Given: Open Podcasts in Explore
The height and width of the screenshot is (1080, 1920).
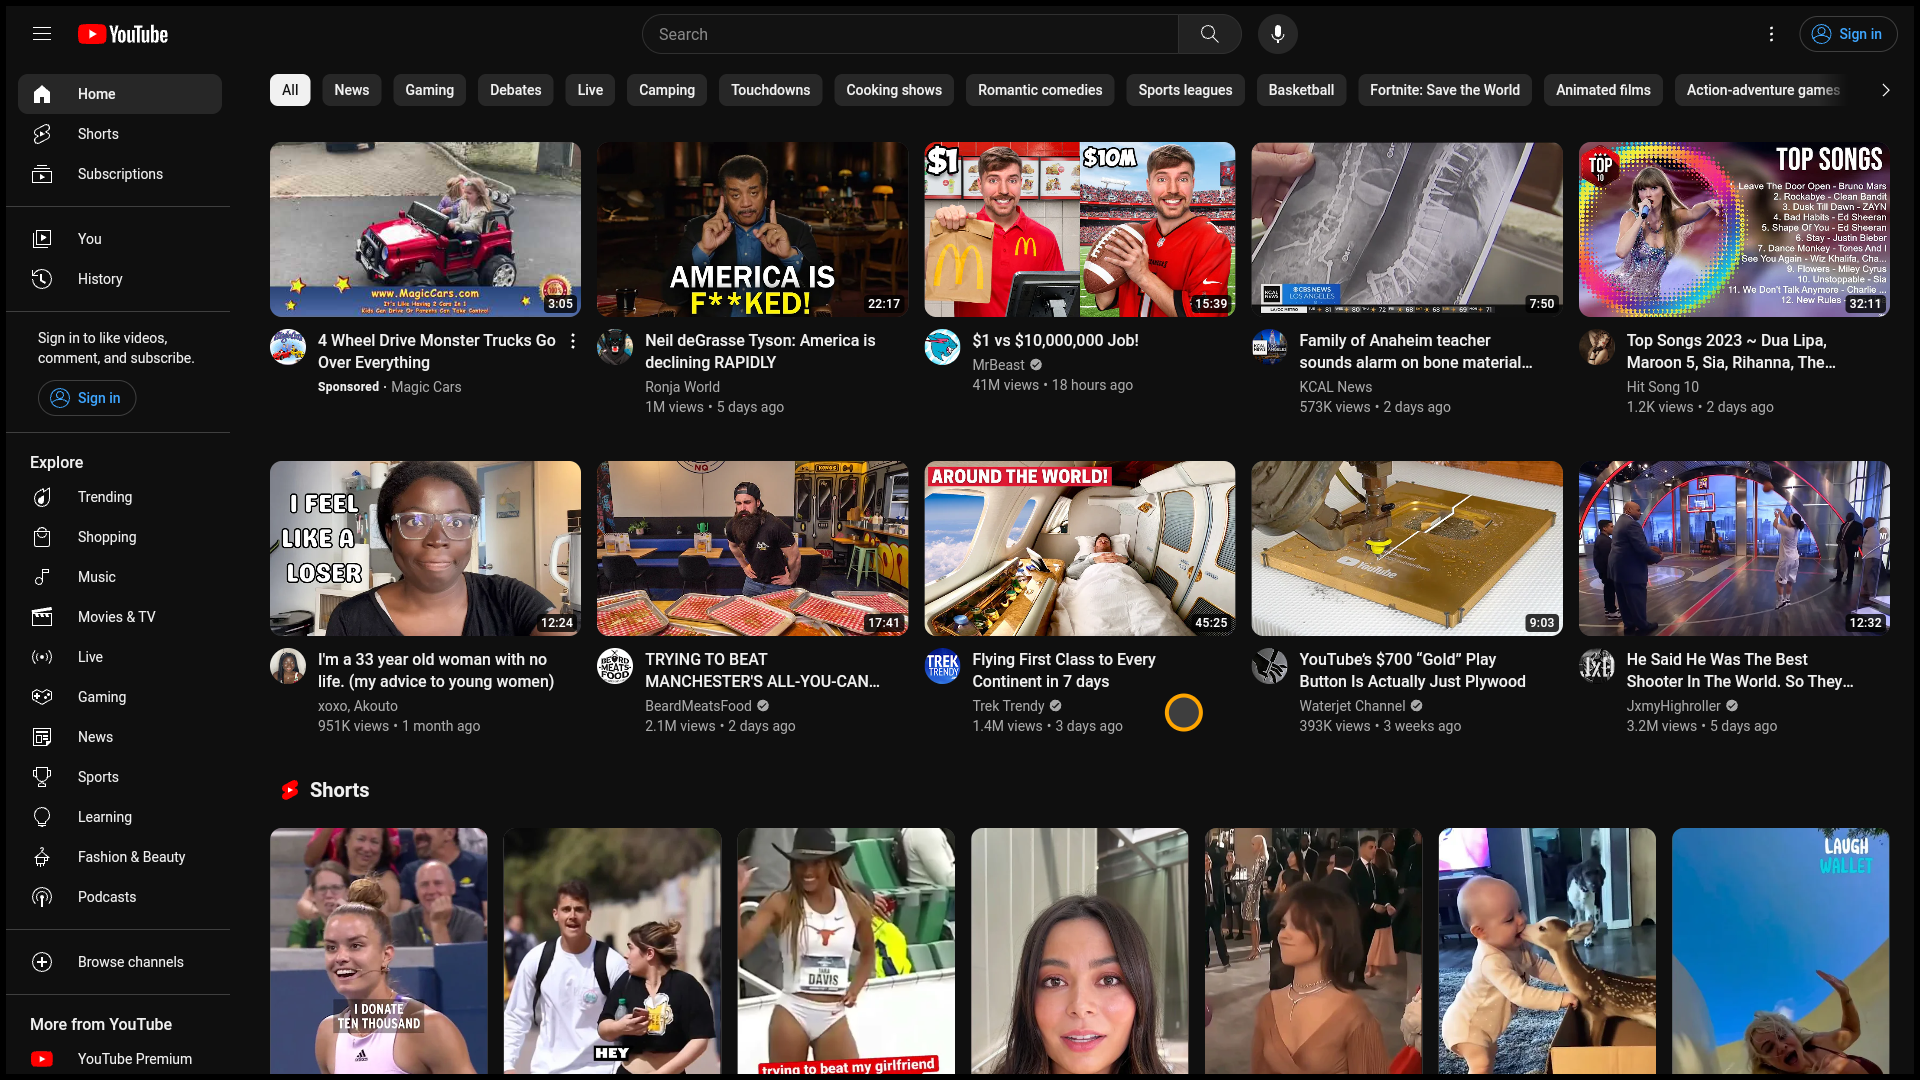Looking at the screenshot, I should point(120,897).
